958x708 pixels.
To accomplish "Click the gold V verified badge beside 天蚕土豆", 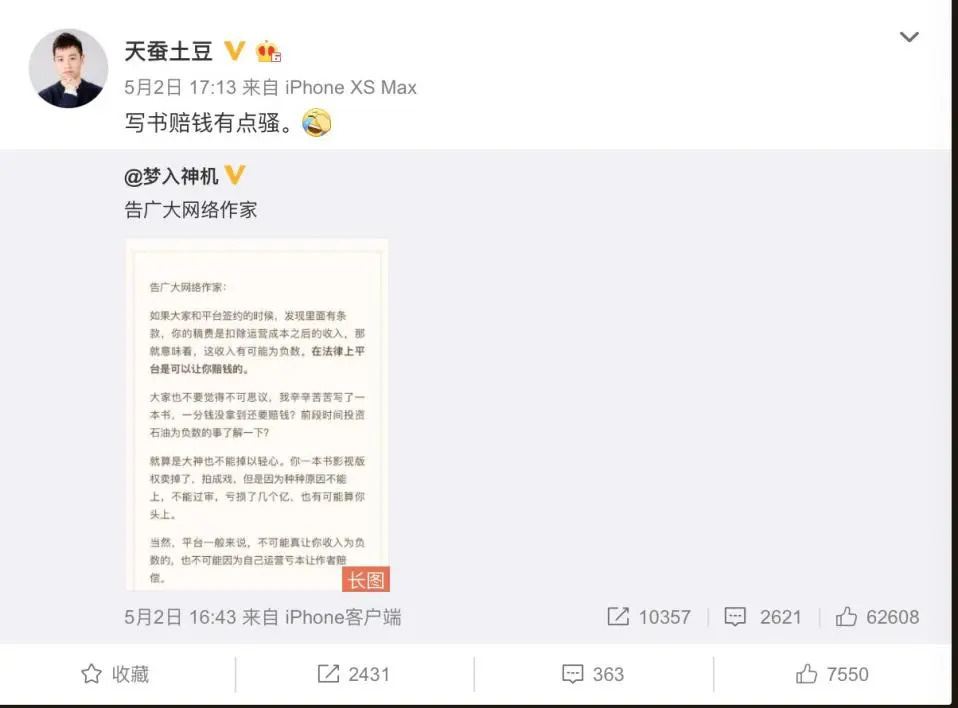I will (x=235, y=51).
